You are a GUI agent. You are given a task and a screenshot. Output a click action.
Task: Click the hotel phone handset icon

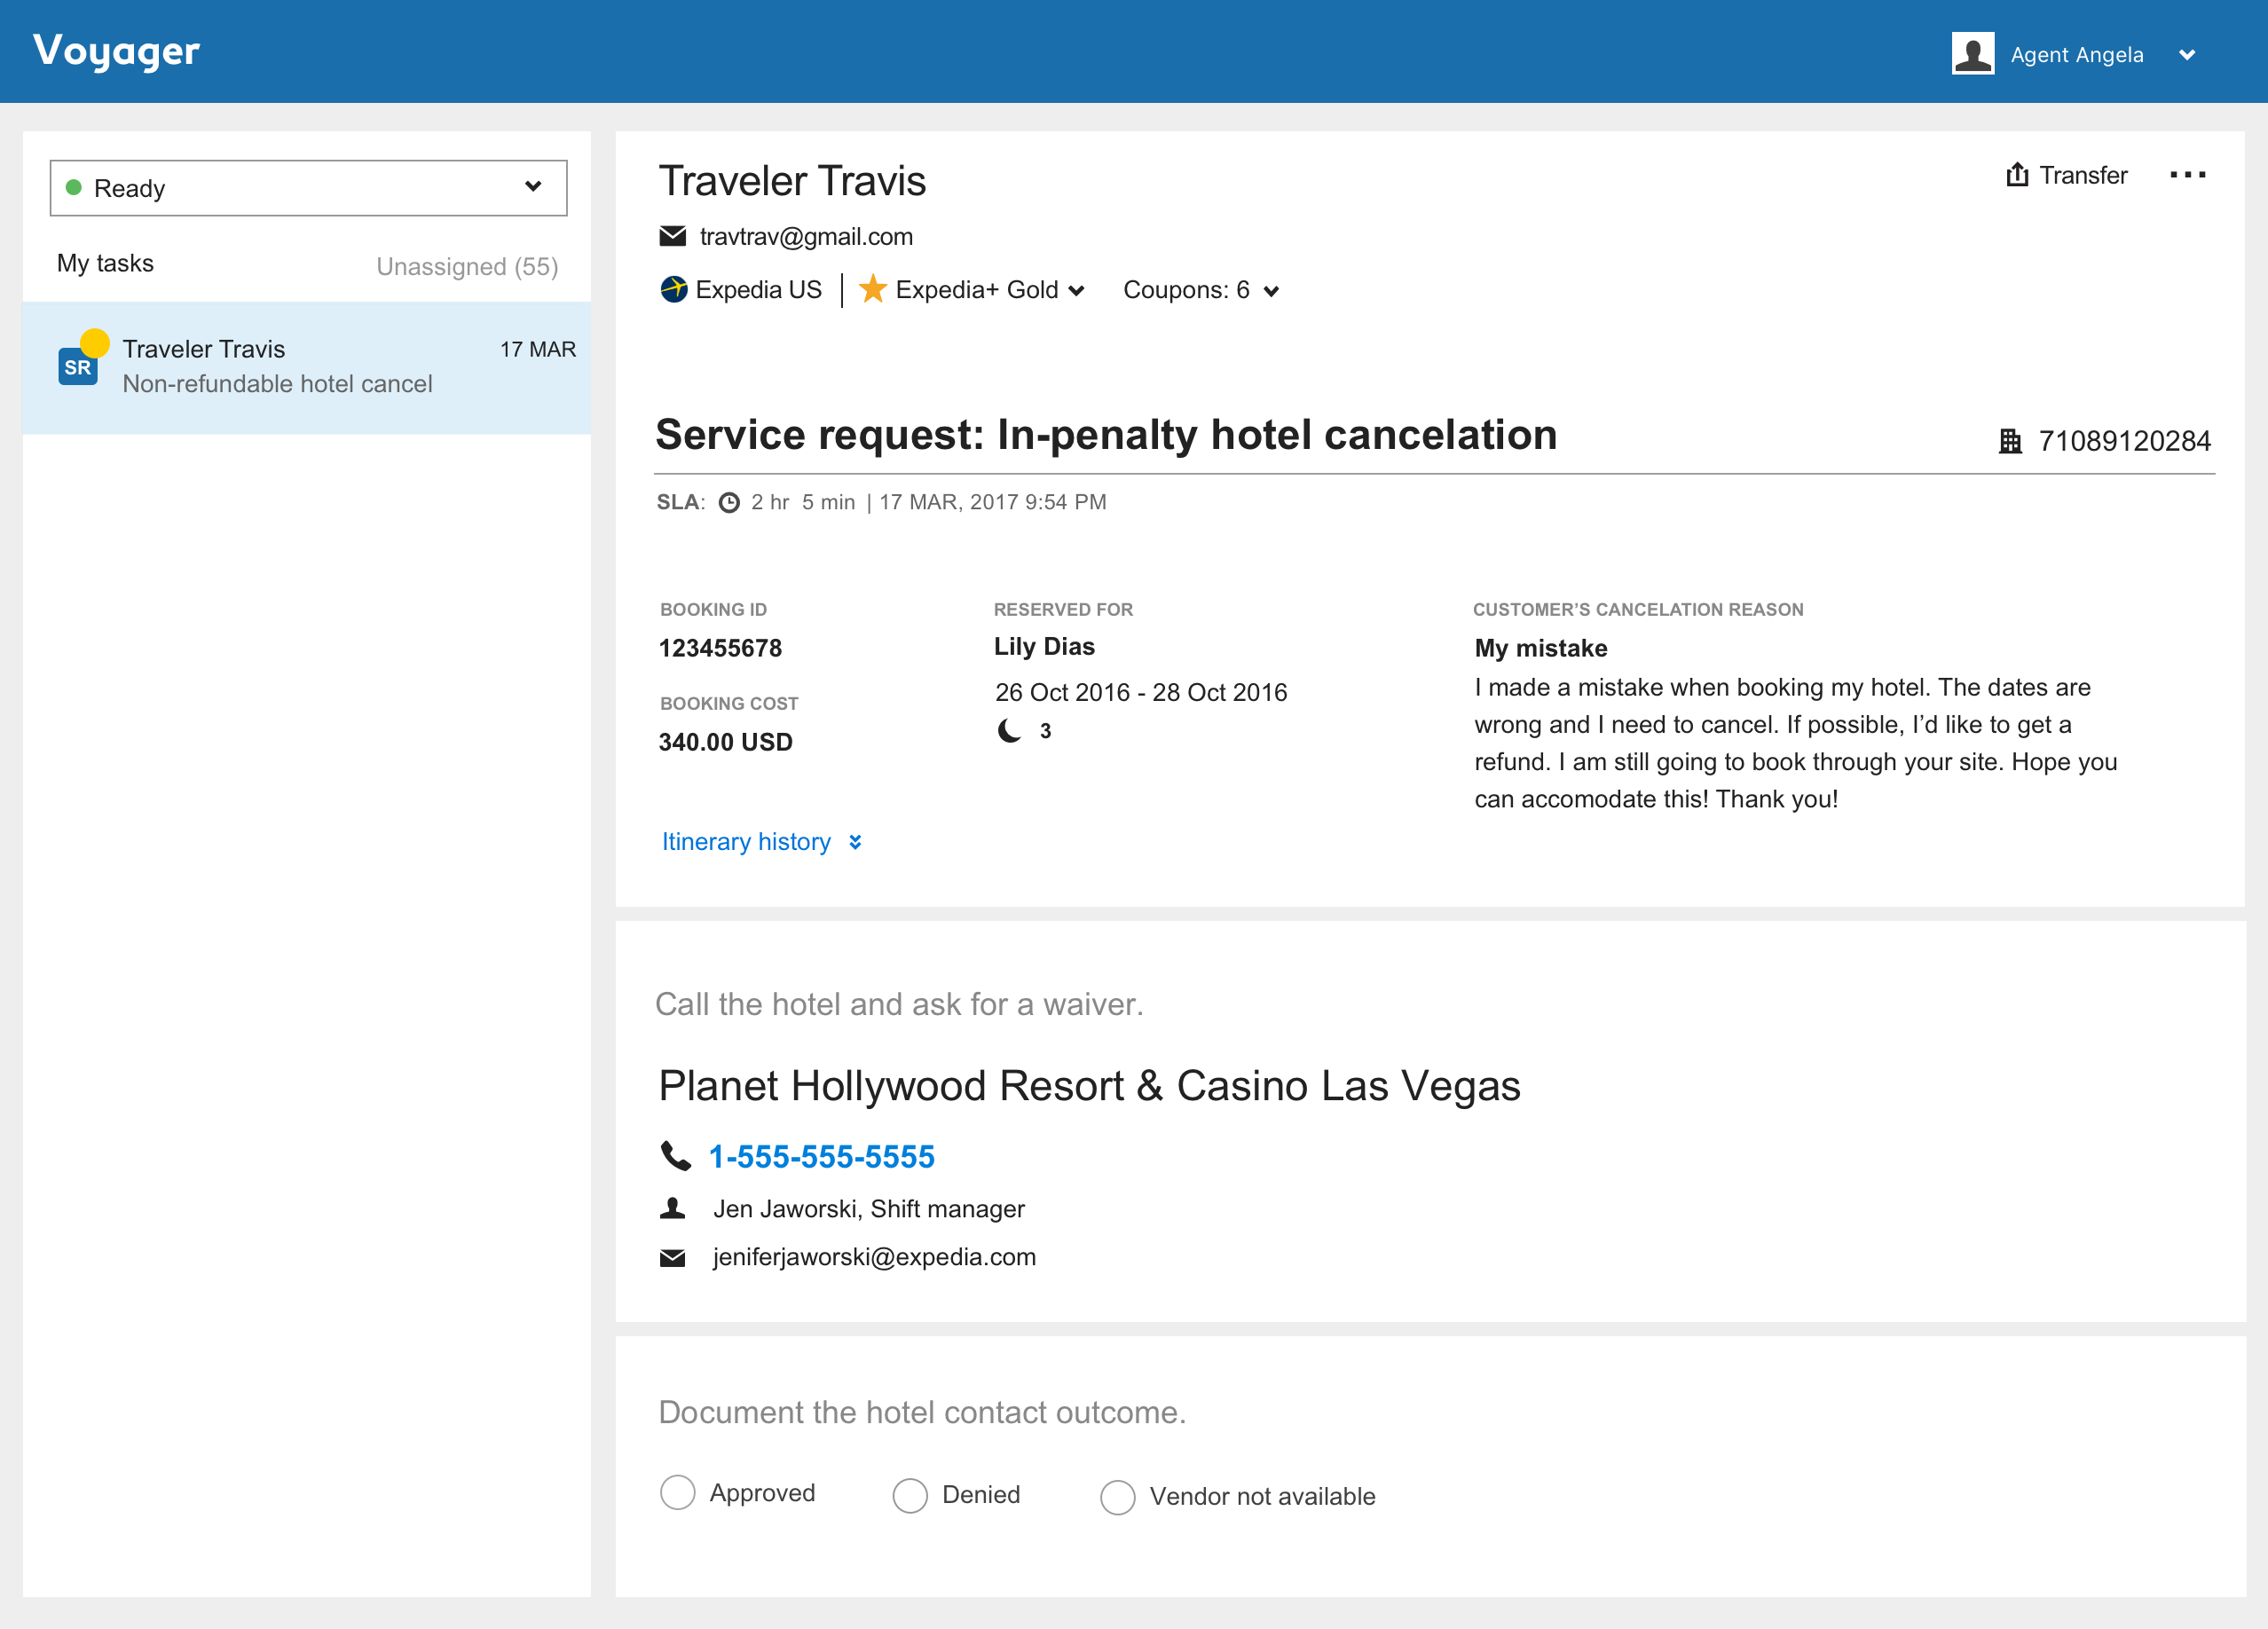click(x=676, y=1156)
